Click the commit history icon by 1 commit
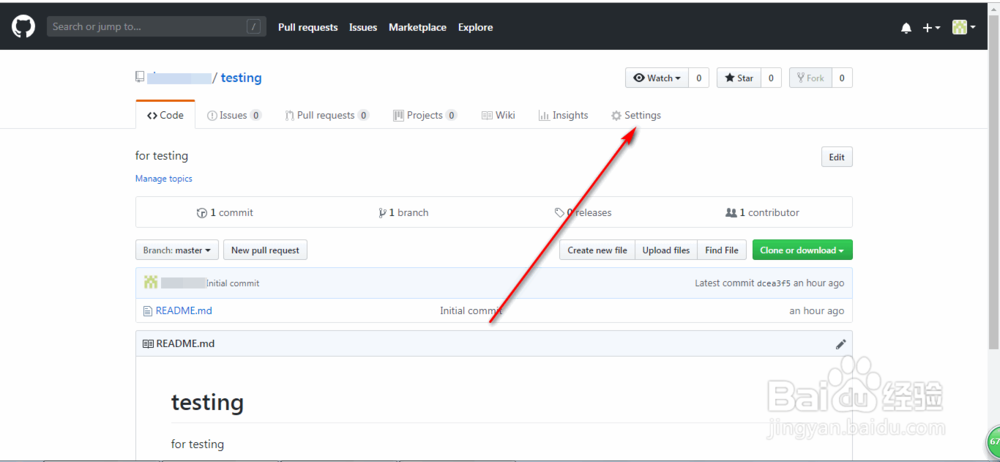 [202, 213]
